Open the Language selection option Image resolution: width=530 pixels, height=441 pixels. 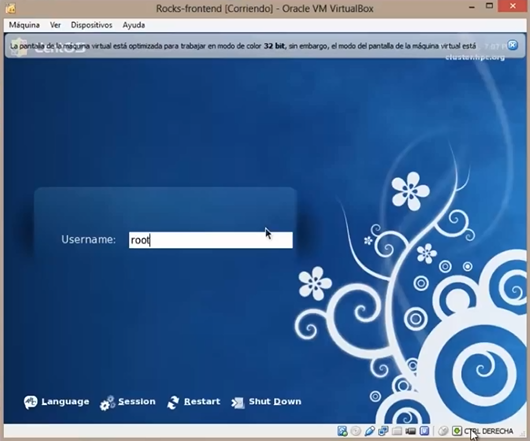tap(56, 402)
